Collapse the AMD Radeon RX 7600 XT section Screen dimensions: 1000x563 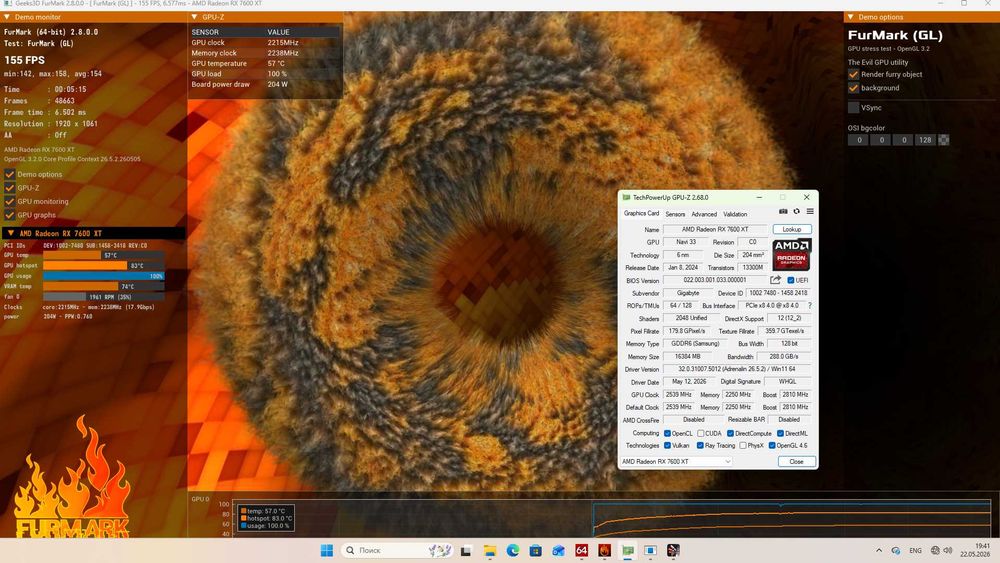[x=10, y=233]
